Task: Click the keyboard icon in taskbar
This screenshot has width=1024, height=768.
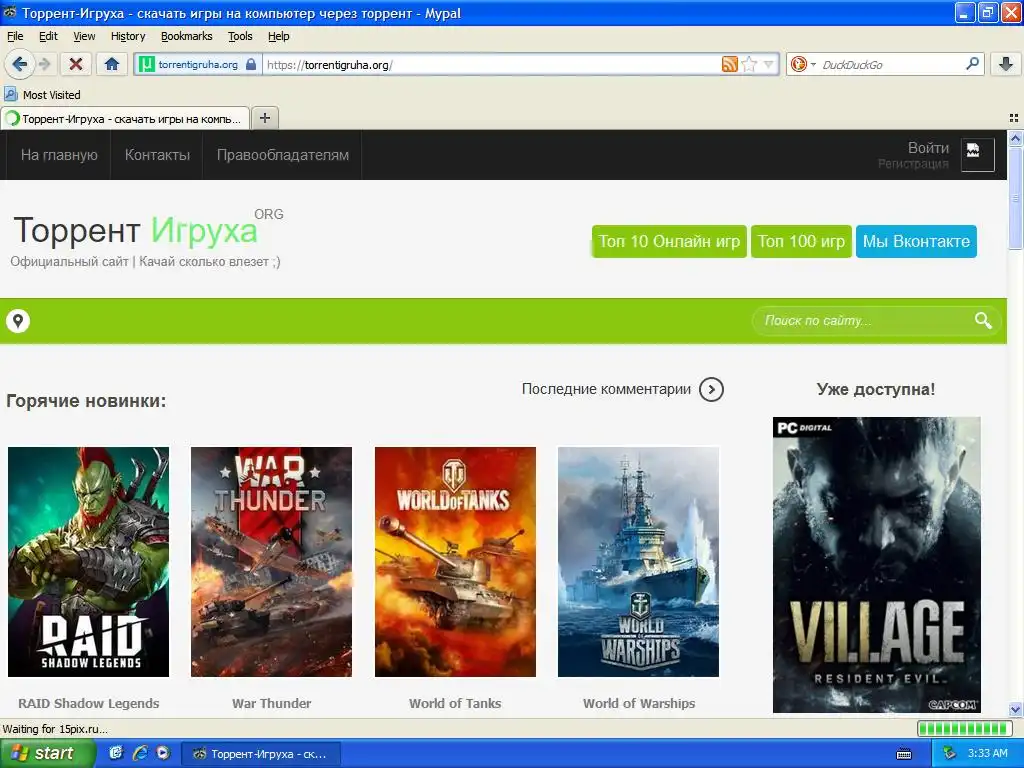Action: click(904, 754)
